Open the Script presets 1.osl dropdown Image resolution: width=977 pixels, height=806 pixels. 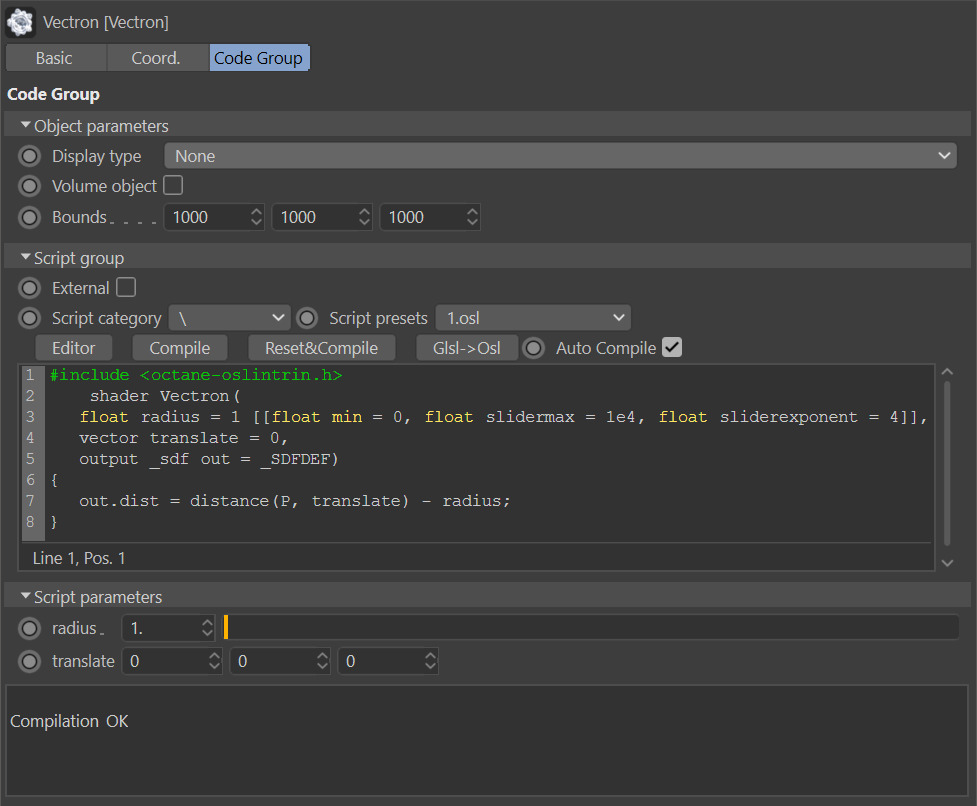[533, 318]
